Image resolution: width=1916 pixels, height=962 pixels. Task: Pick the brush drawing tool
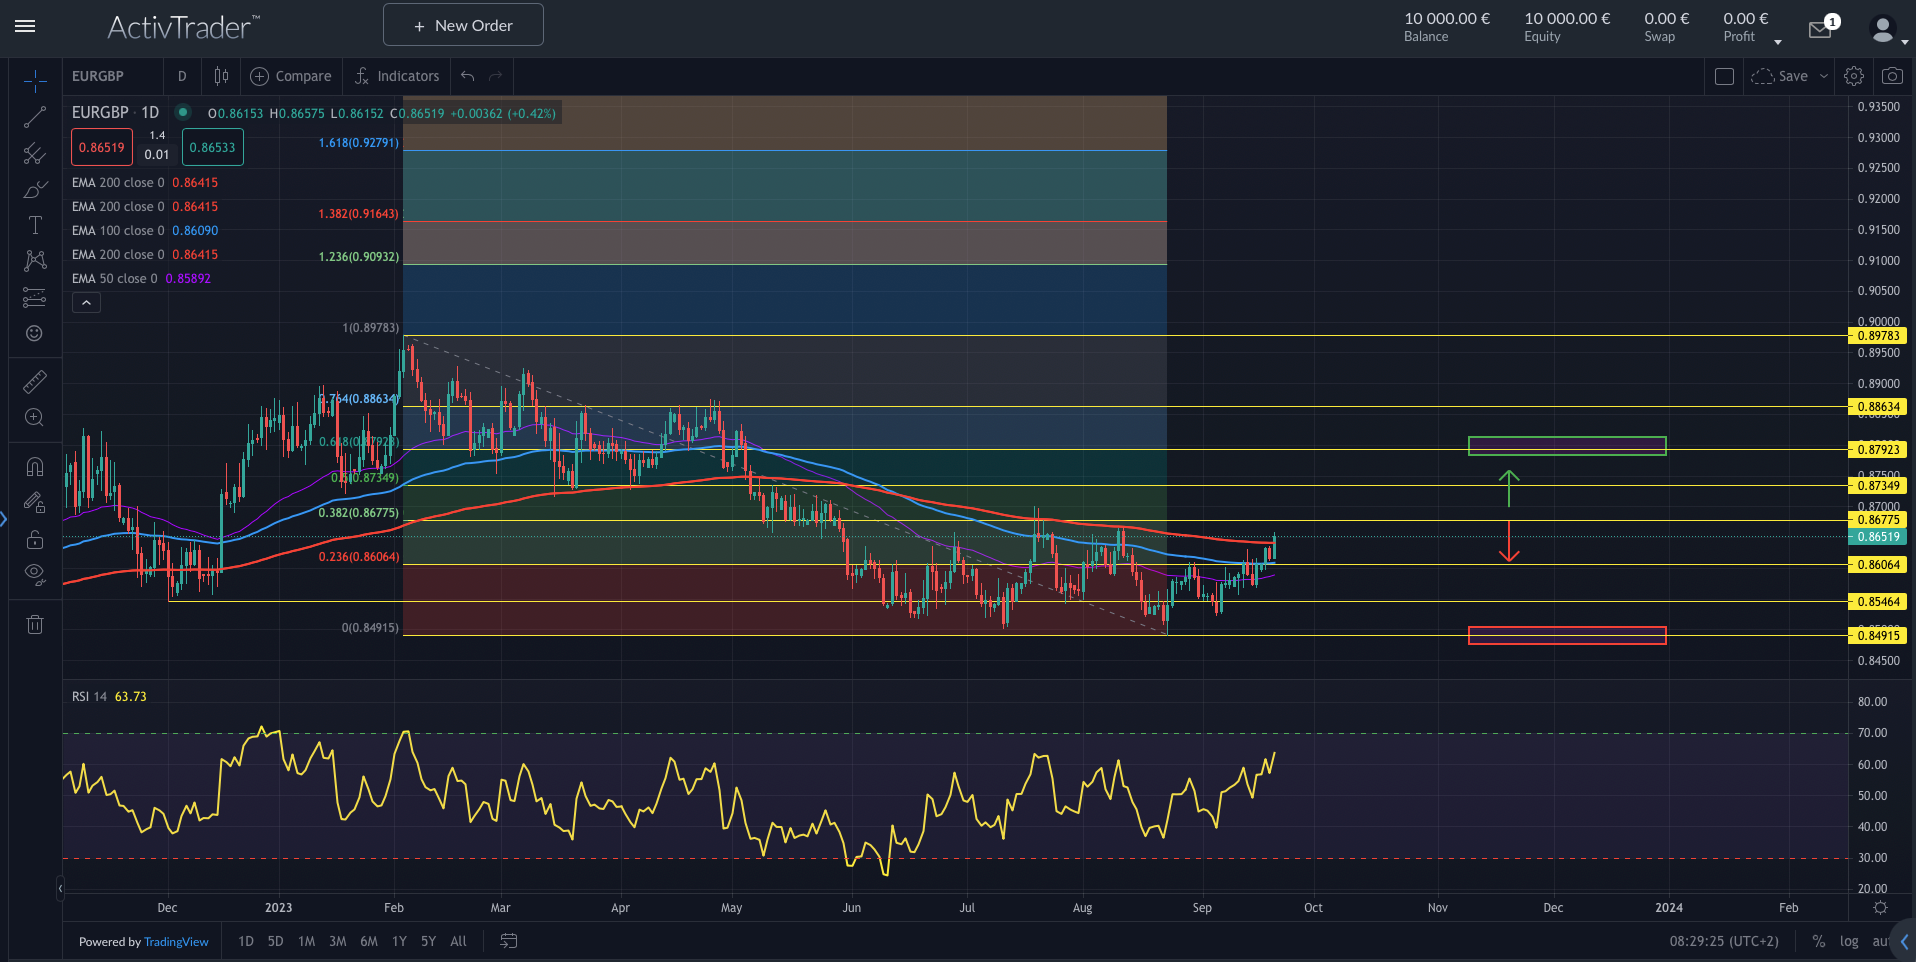[x=35, y=189]
